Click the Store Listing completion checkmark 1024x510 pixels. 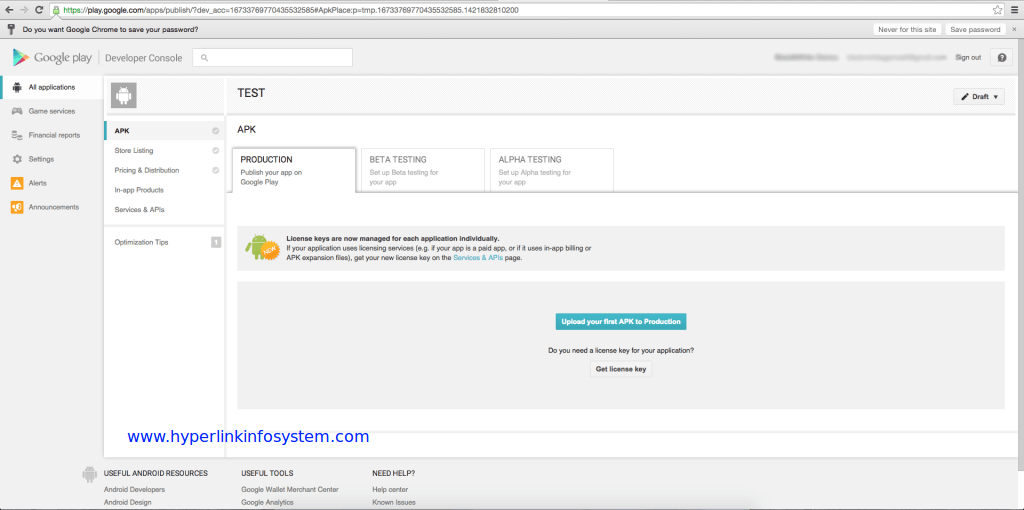[x=216, y=150]
